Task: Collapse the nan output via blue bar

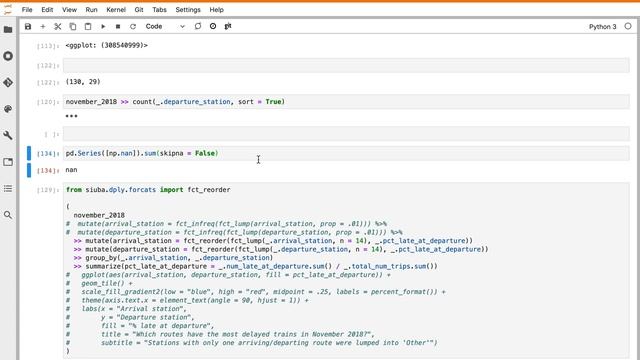Action: click(x=29, y=170)
